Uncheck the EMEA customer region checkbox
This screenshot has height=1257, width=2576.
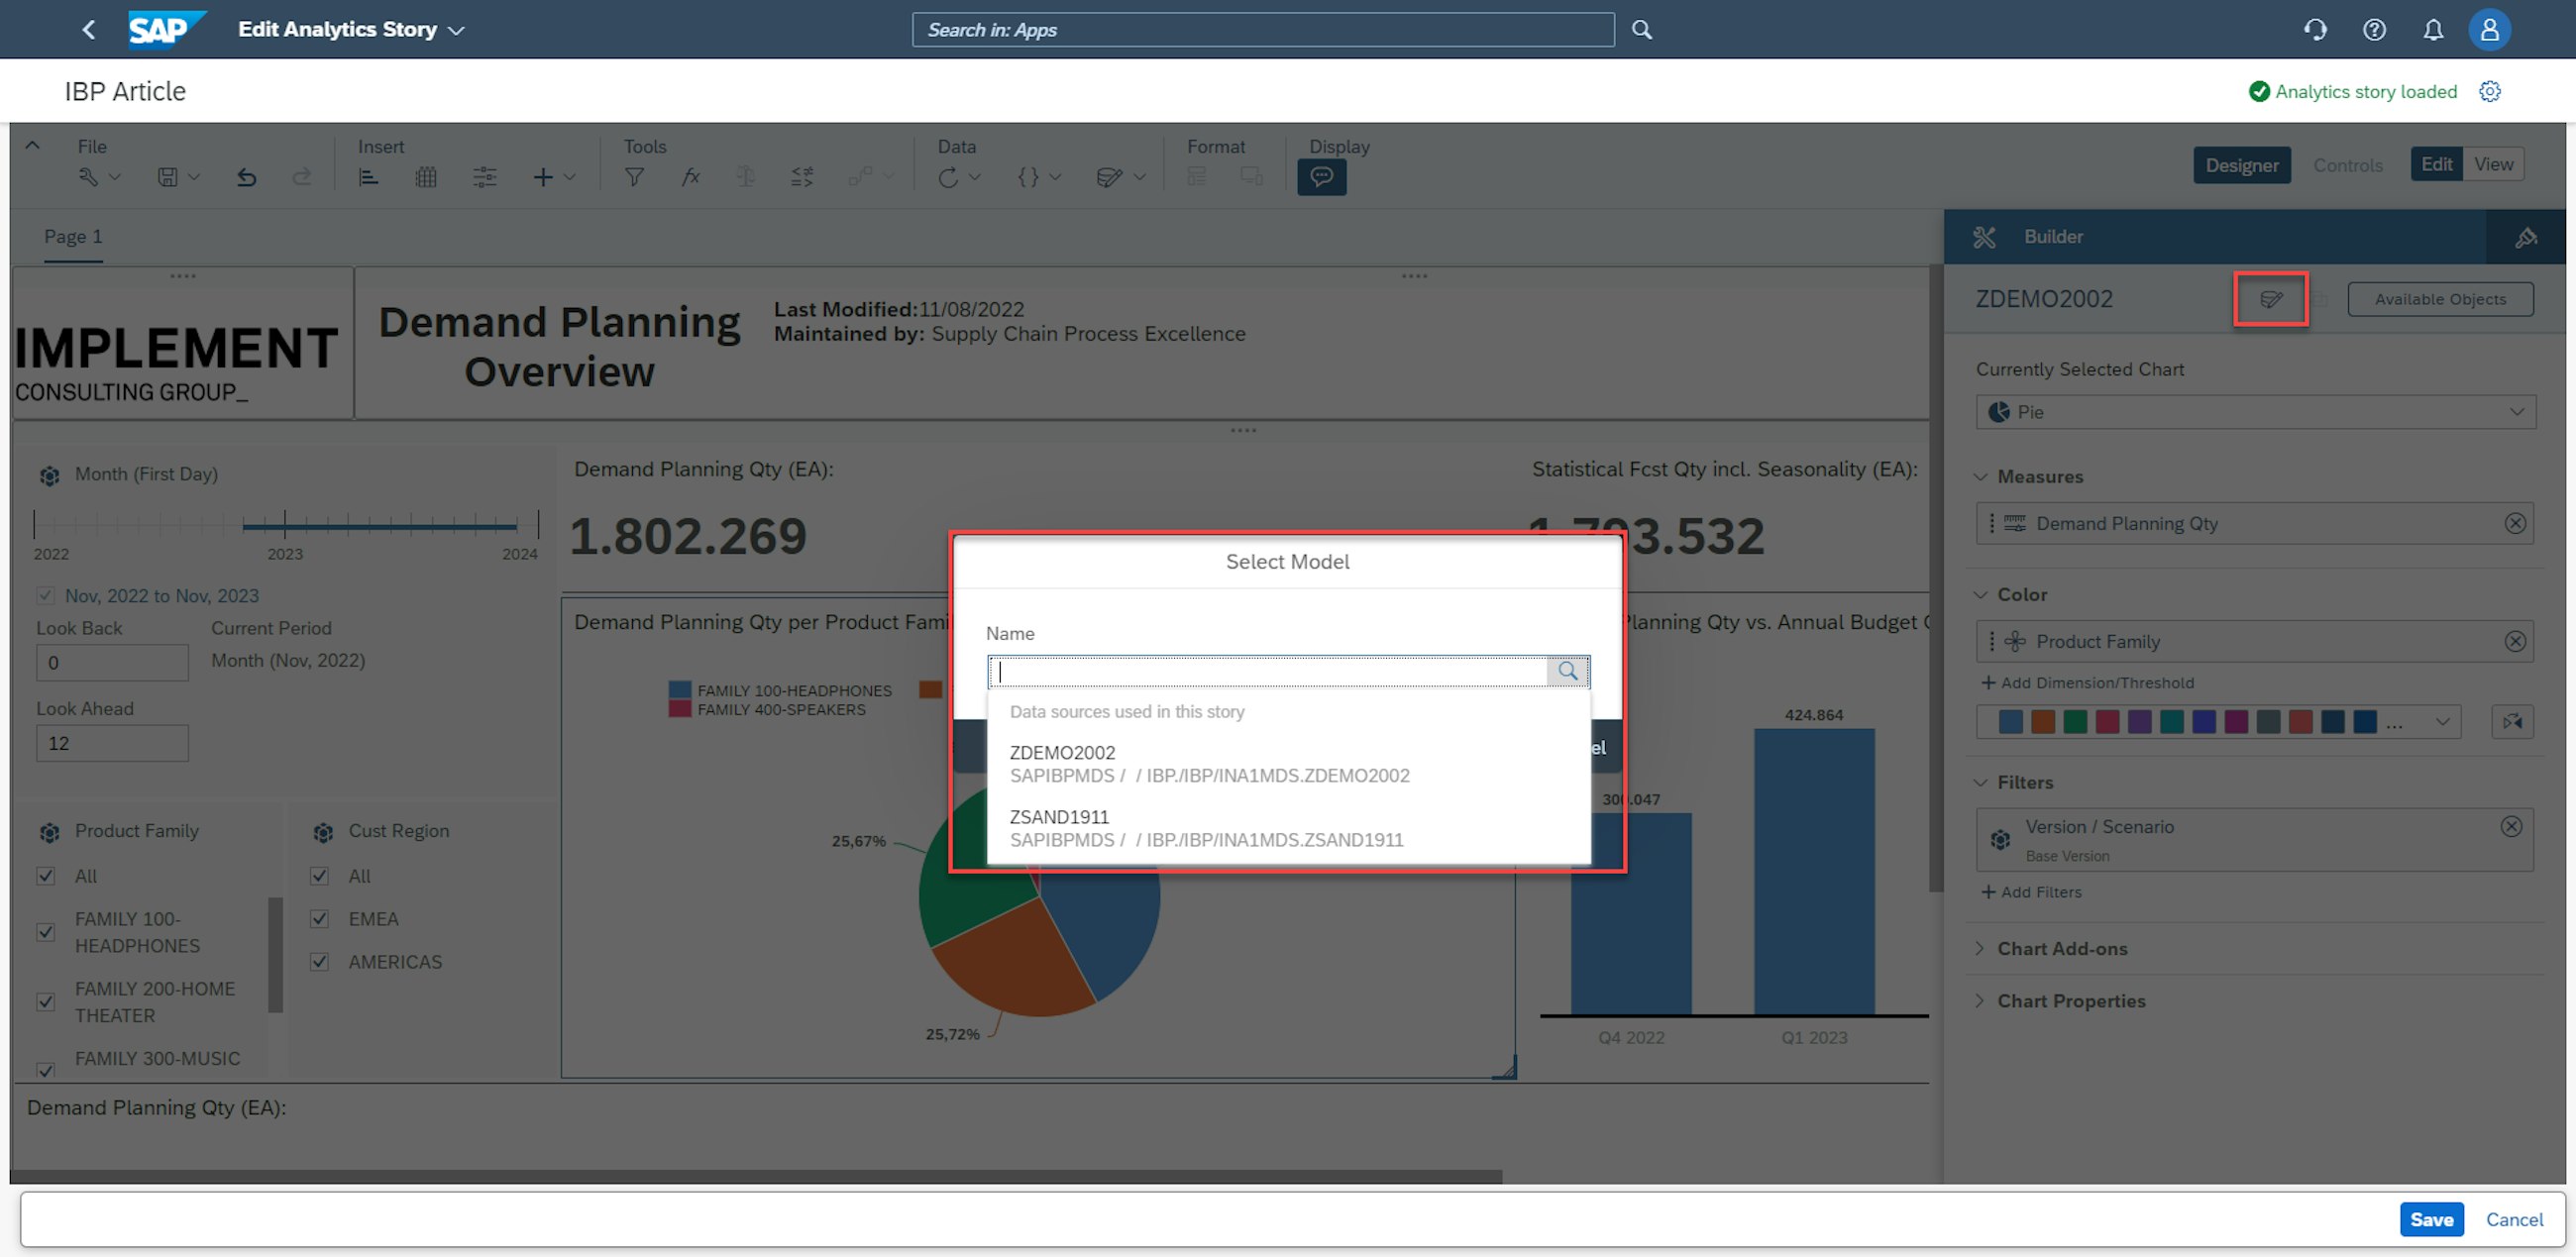(319, 919)
